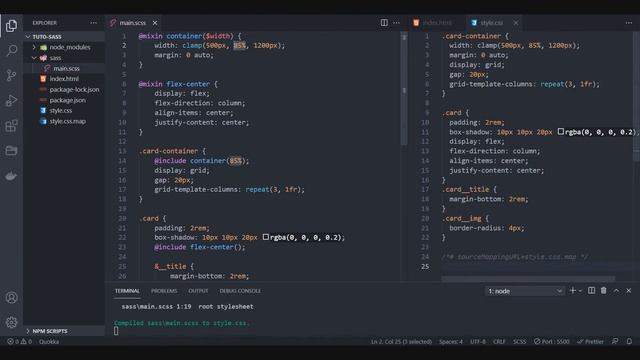Close the terminal panel
Viewport: 640px width, 360px height.
point(629,291)
